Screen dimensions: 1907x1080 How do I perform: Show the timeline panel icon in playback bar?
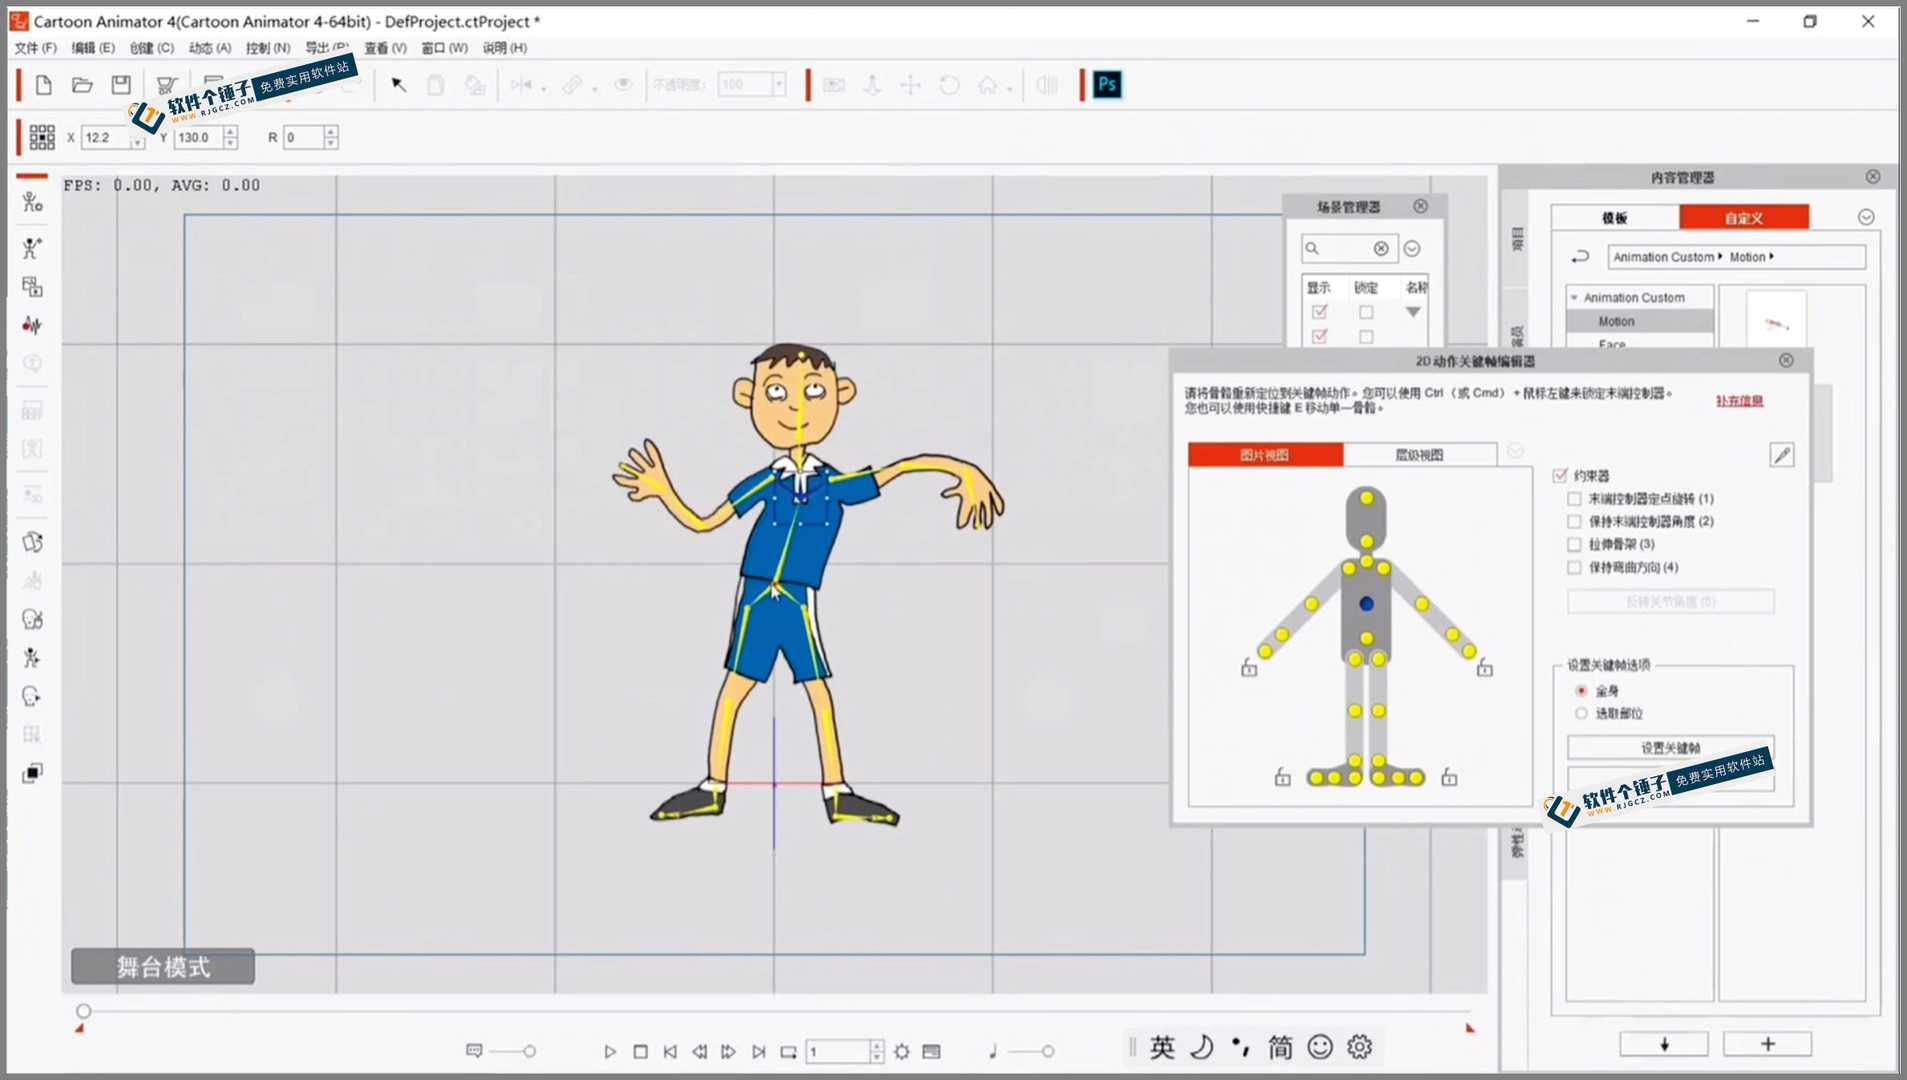[x=931, y=1051]
